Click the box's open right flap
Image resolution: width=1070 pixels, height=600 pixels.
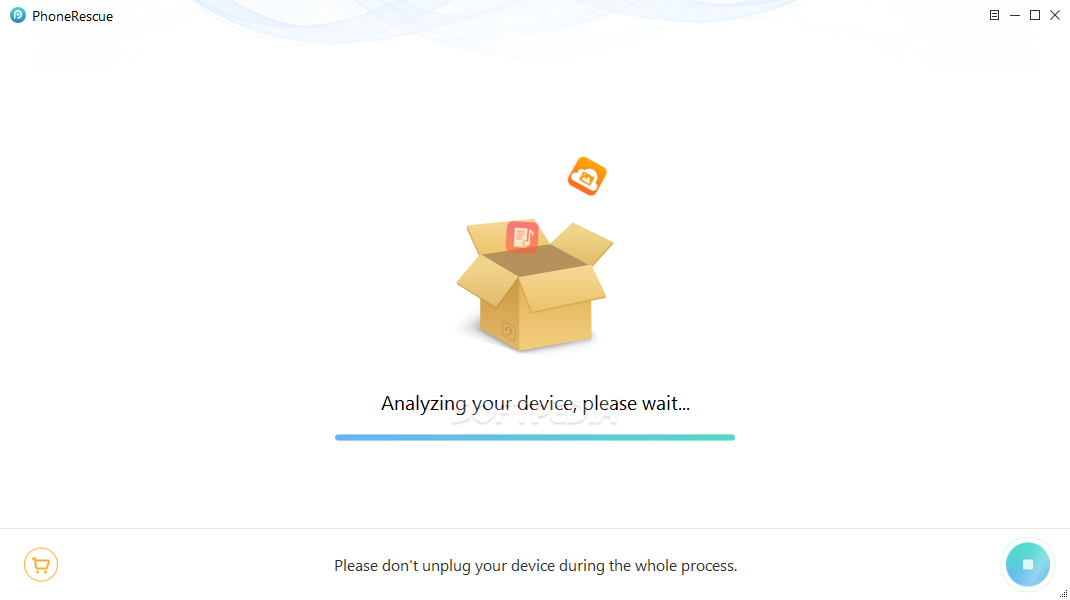coord(582,243)
